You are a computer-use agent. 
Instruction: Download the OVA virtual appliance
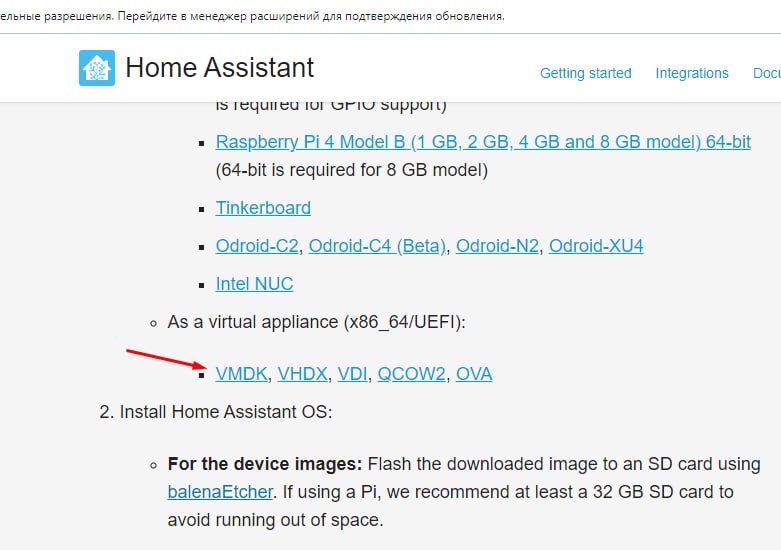click(474, 374)
